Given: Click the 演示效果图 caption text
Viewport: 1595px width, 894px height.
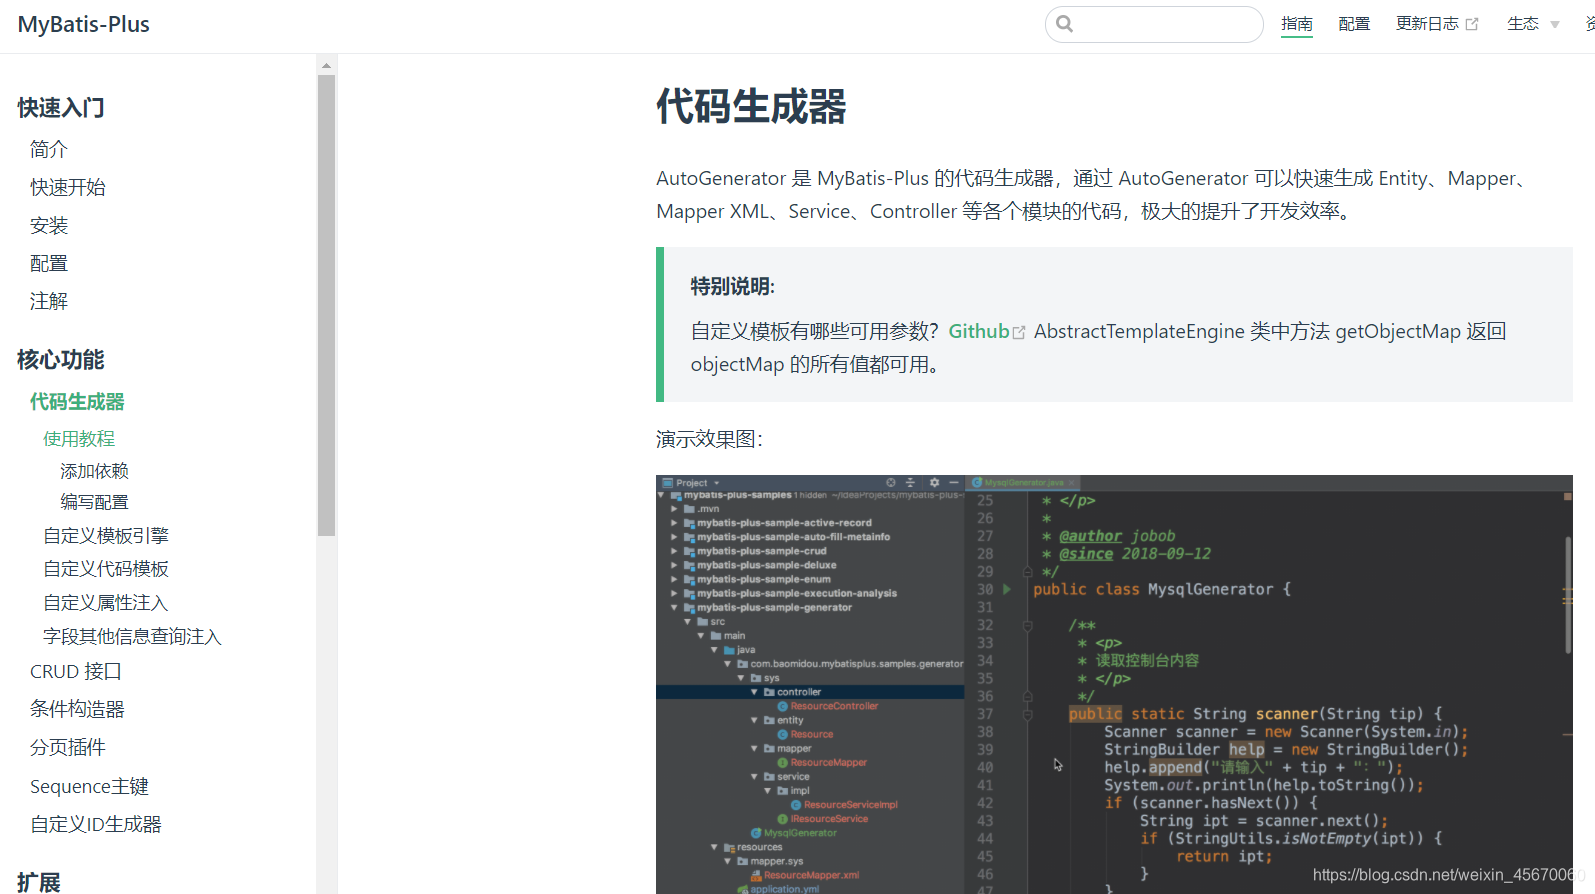Looking at the screenshot, I should click(x=710, y=439).
